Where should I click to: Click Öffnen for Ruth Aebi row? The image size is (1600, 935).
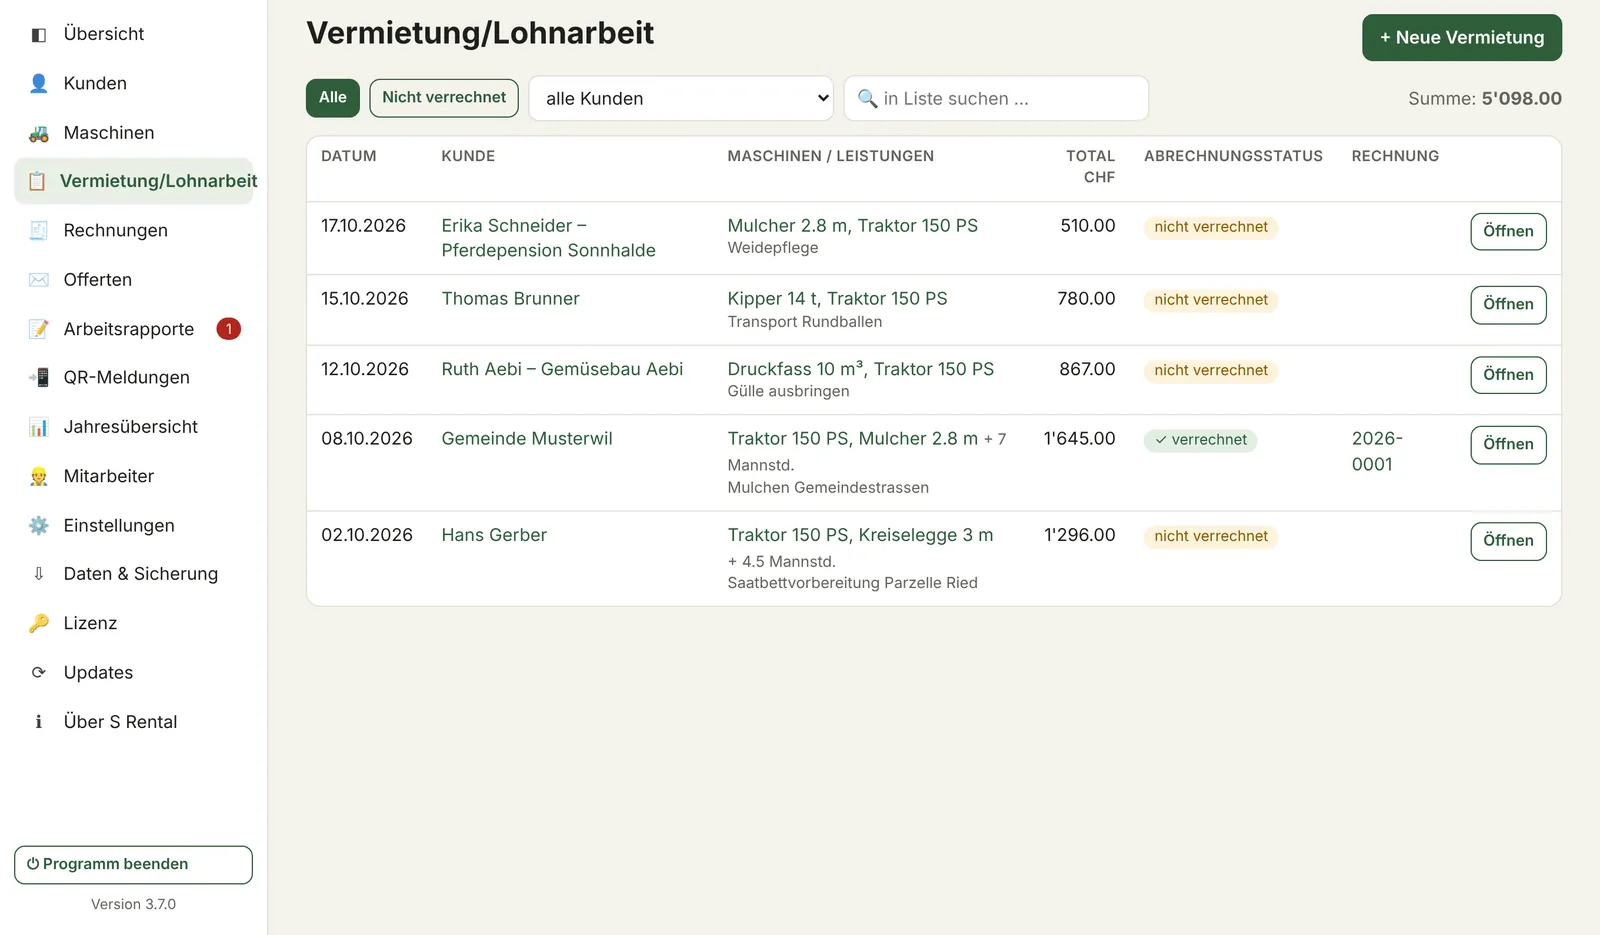[x=1508, y=375]
